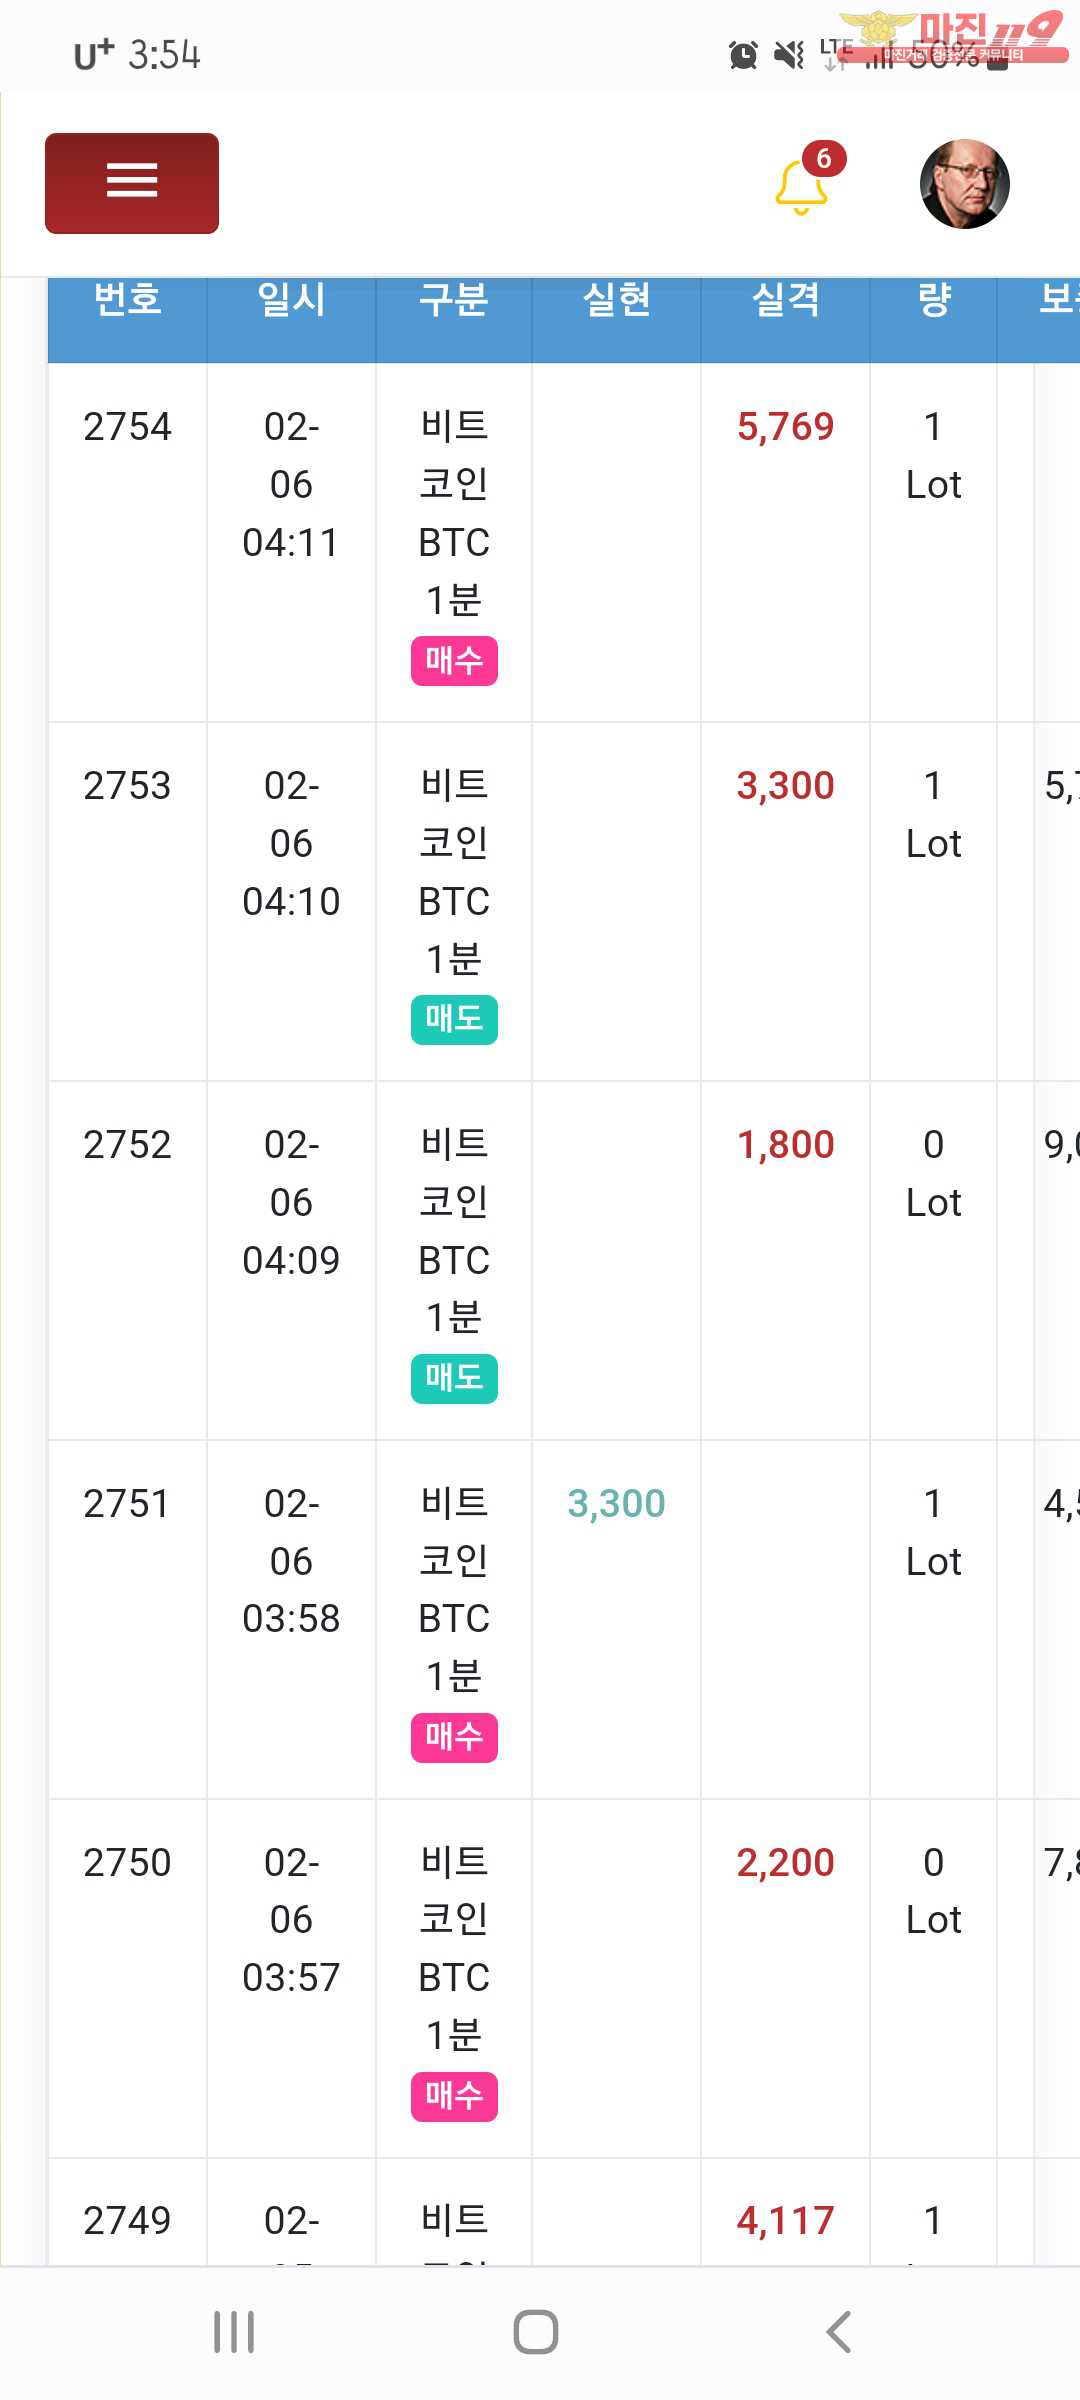Tap the 구분 column header
Image resolution: width=1080 pixels, height=2400 pixels.
click(x=454, y=299)
